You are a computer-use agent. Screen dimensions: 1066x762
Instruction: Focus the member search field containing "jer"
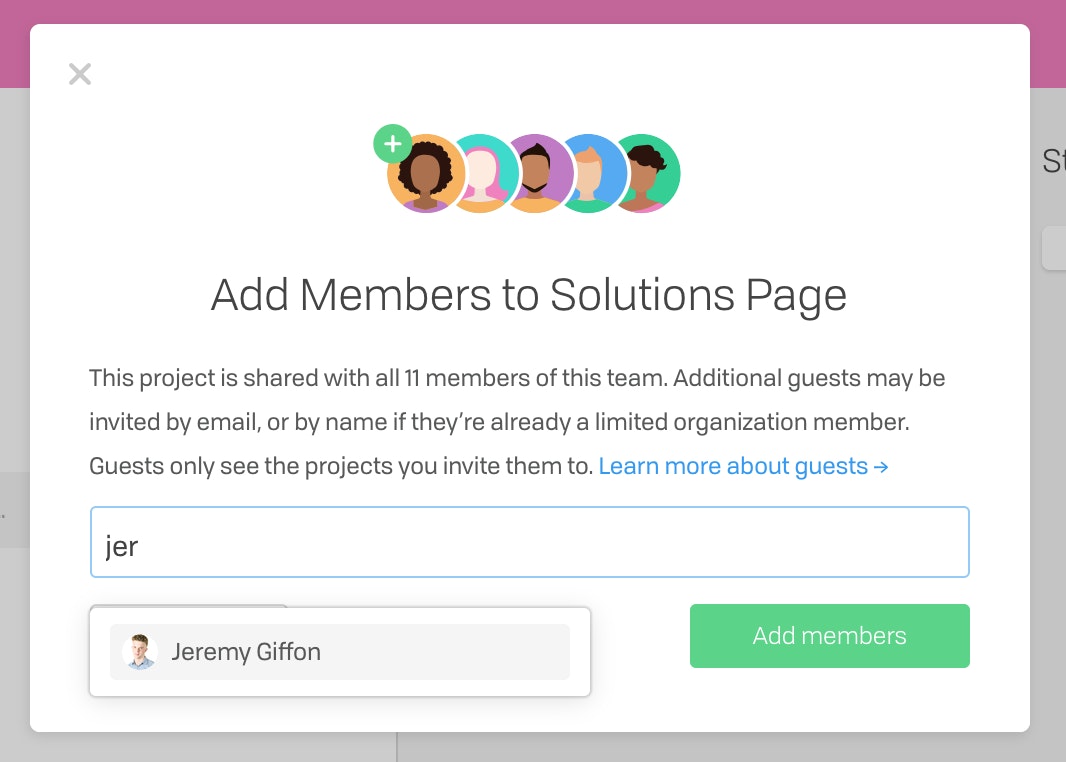click(x=530, y=542)
